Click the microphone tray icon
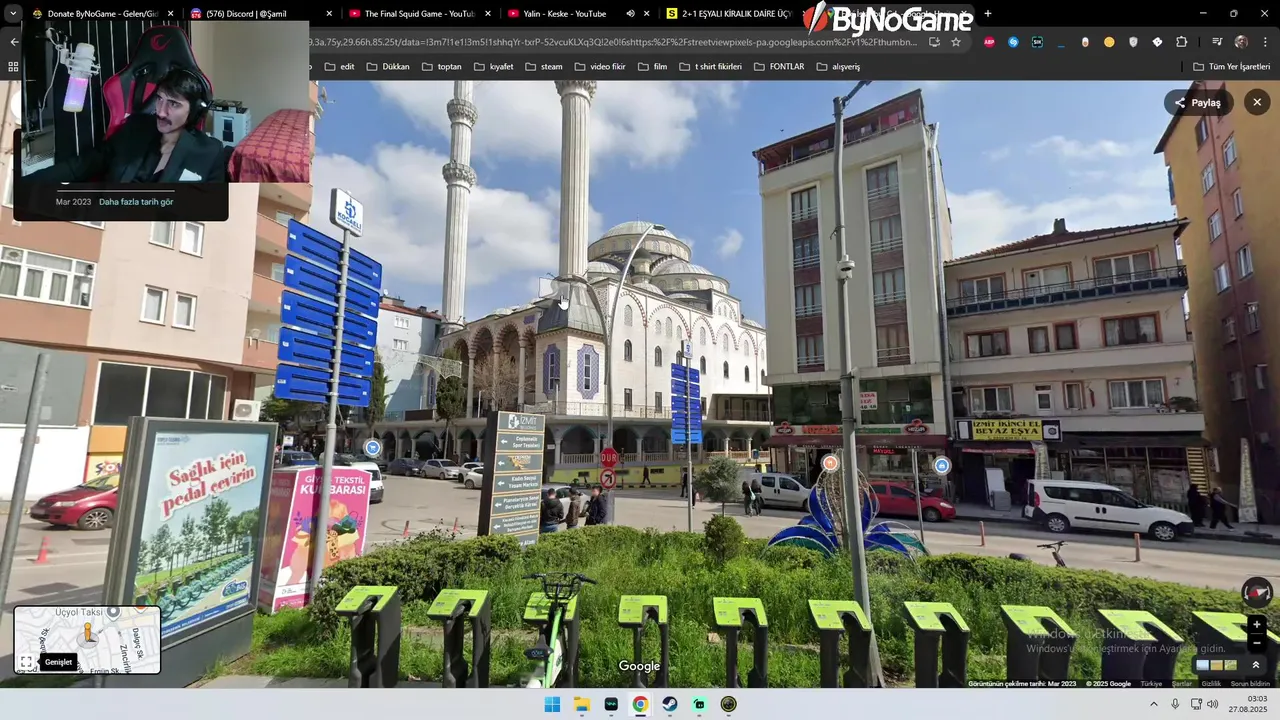This screenshot has height=720, width=1280. [x=1175, y=704]
